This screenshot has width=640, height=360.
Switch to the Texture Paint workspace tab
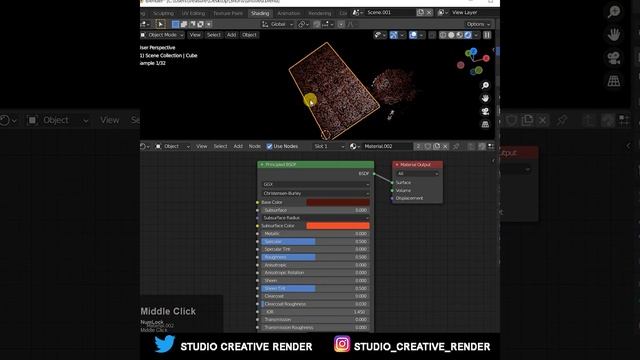point(228,13)
